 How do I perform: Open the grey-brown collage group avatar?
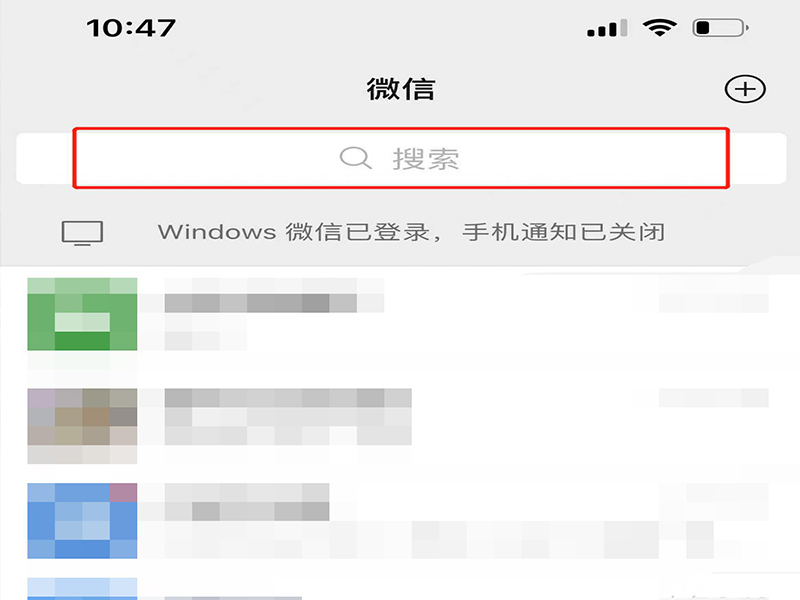tap(82, 426)
